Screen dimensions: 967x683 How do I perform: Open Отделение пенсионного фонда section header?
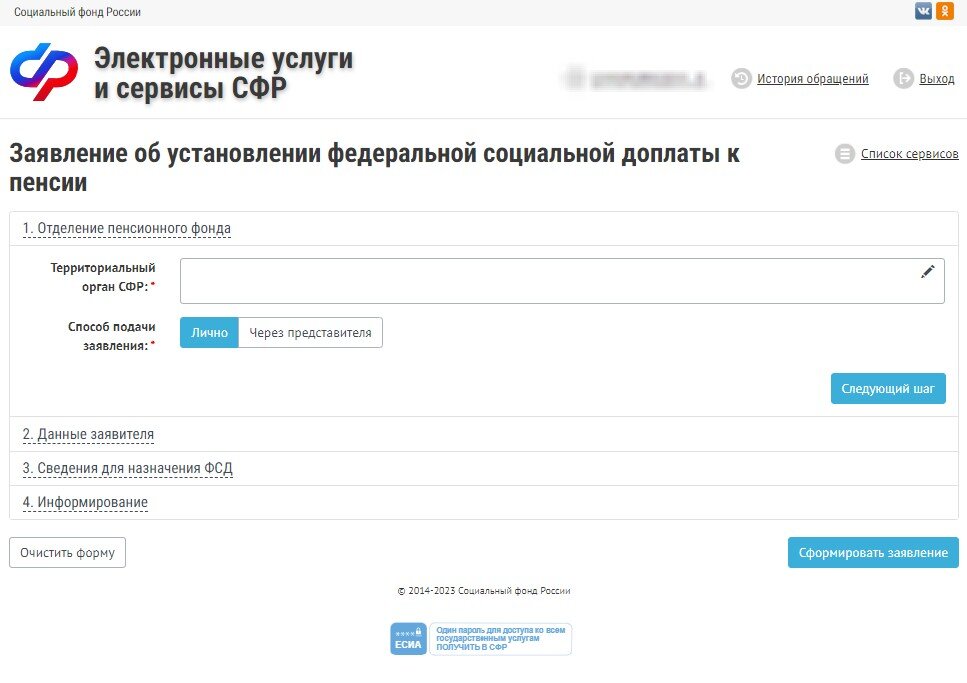coord(128,228)
